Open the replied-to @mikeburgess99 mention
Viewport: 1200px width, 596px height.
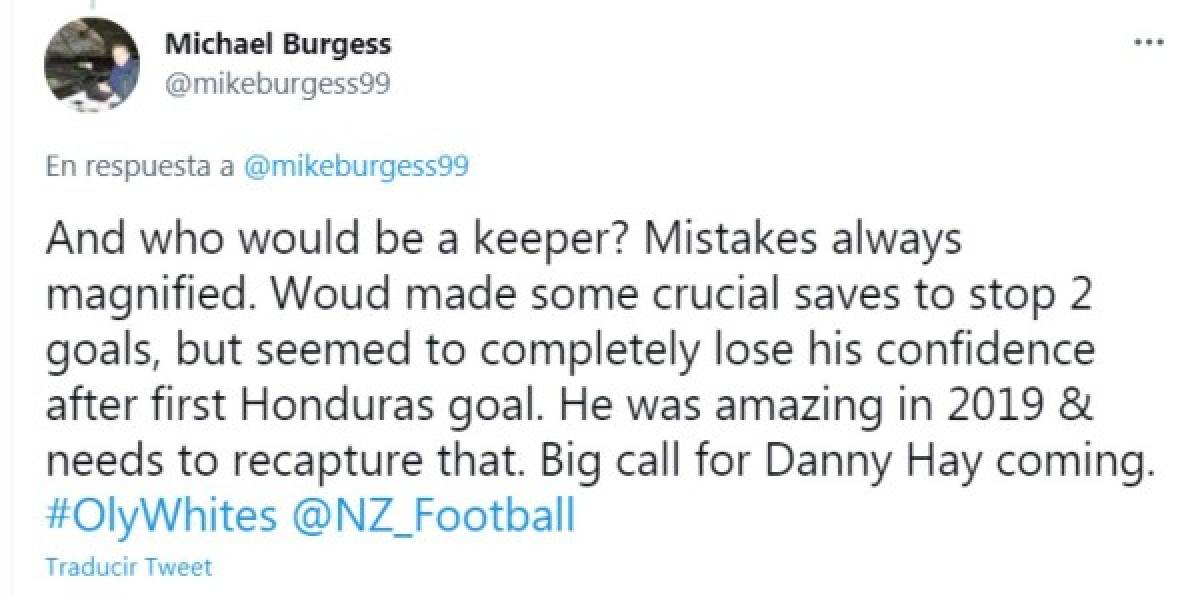[x=357, y=166]
